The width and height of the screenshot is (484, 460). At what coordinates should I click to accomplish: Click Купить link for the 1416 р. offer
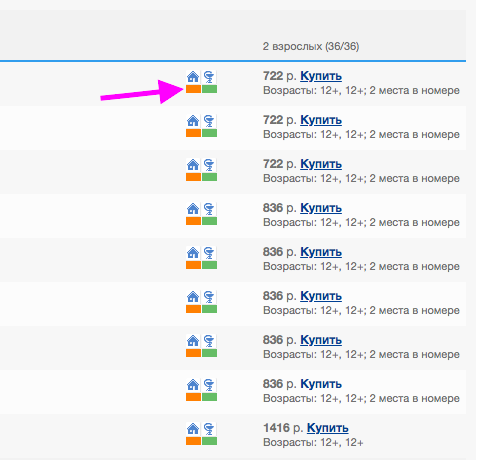tap(328, 428)
